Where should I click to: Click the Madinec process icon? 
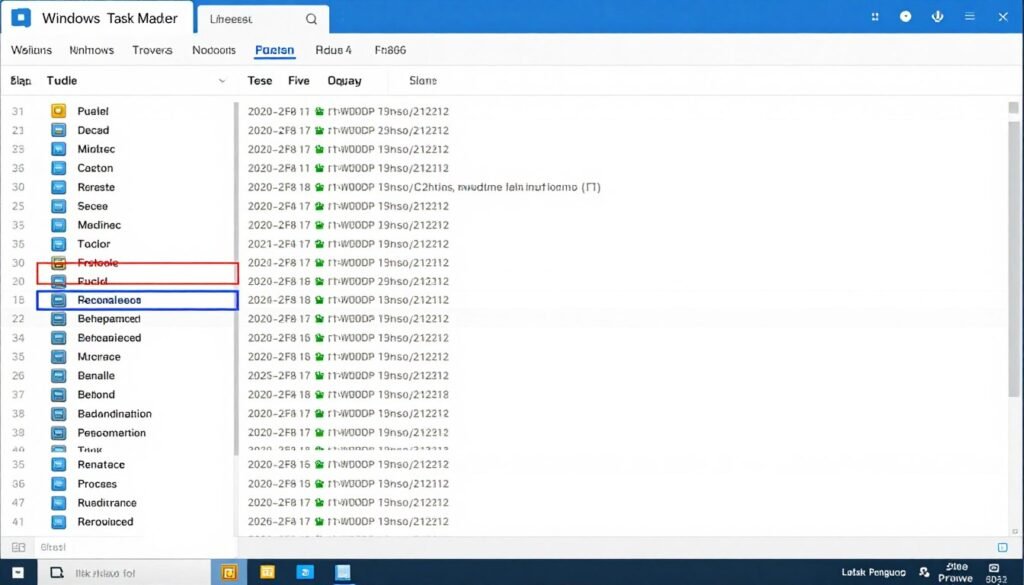[x=58, y=224]
